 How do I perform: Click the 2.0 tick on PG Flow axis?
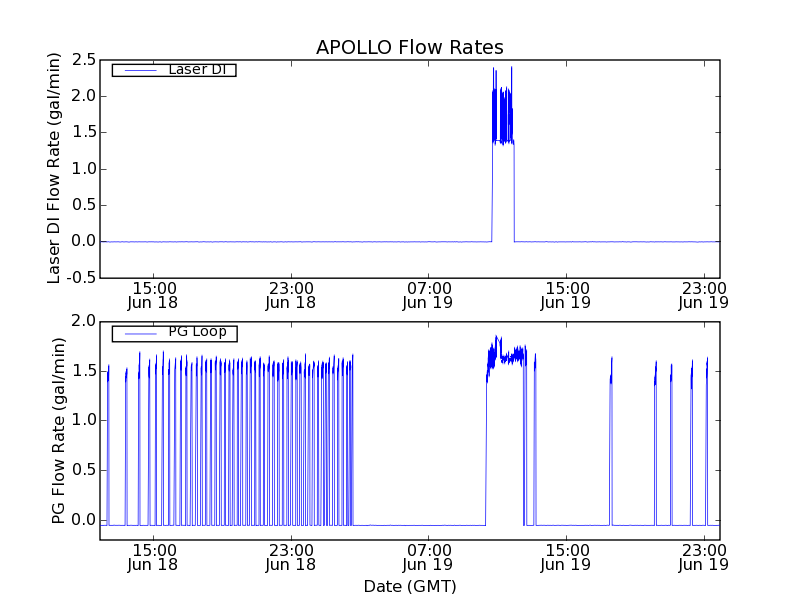pyautogui.click(x=84, y=321)
